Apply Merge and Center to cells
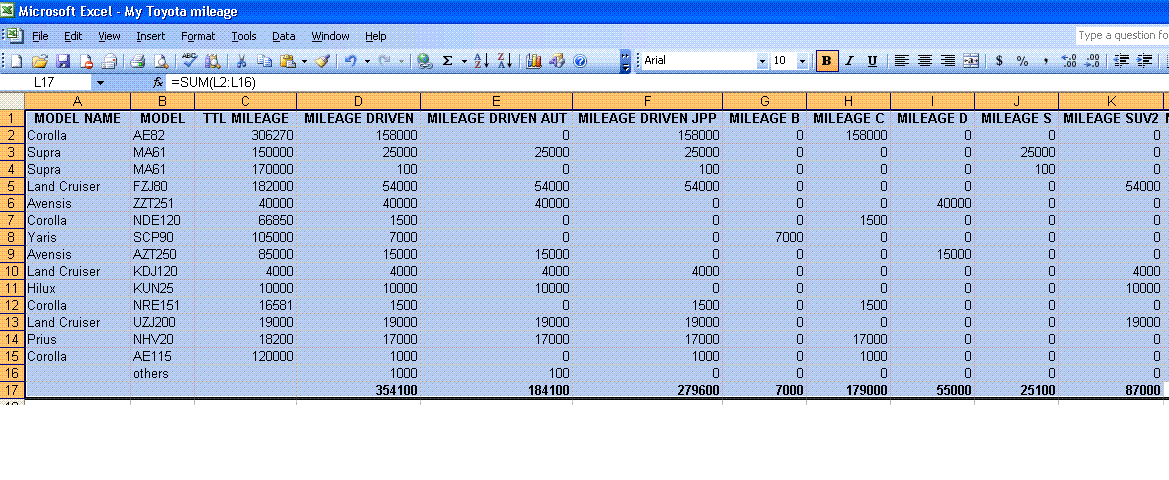The image size is (1169, 480). pos(971,61)
